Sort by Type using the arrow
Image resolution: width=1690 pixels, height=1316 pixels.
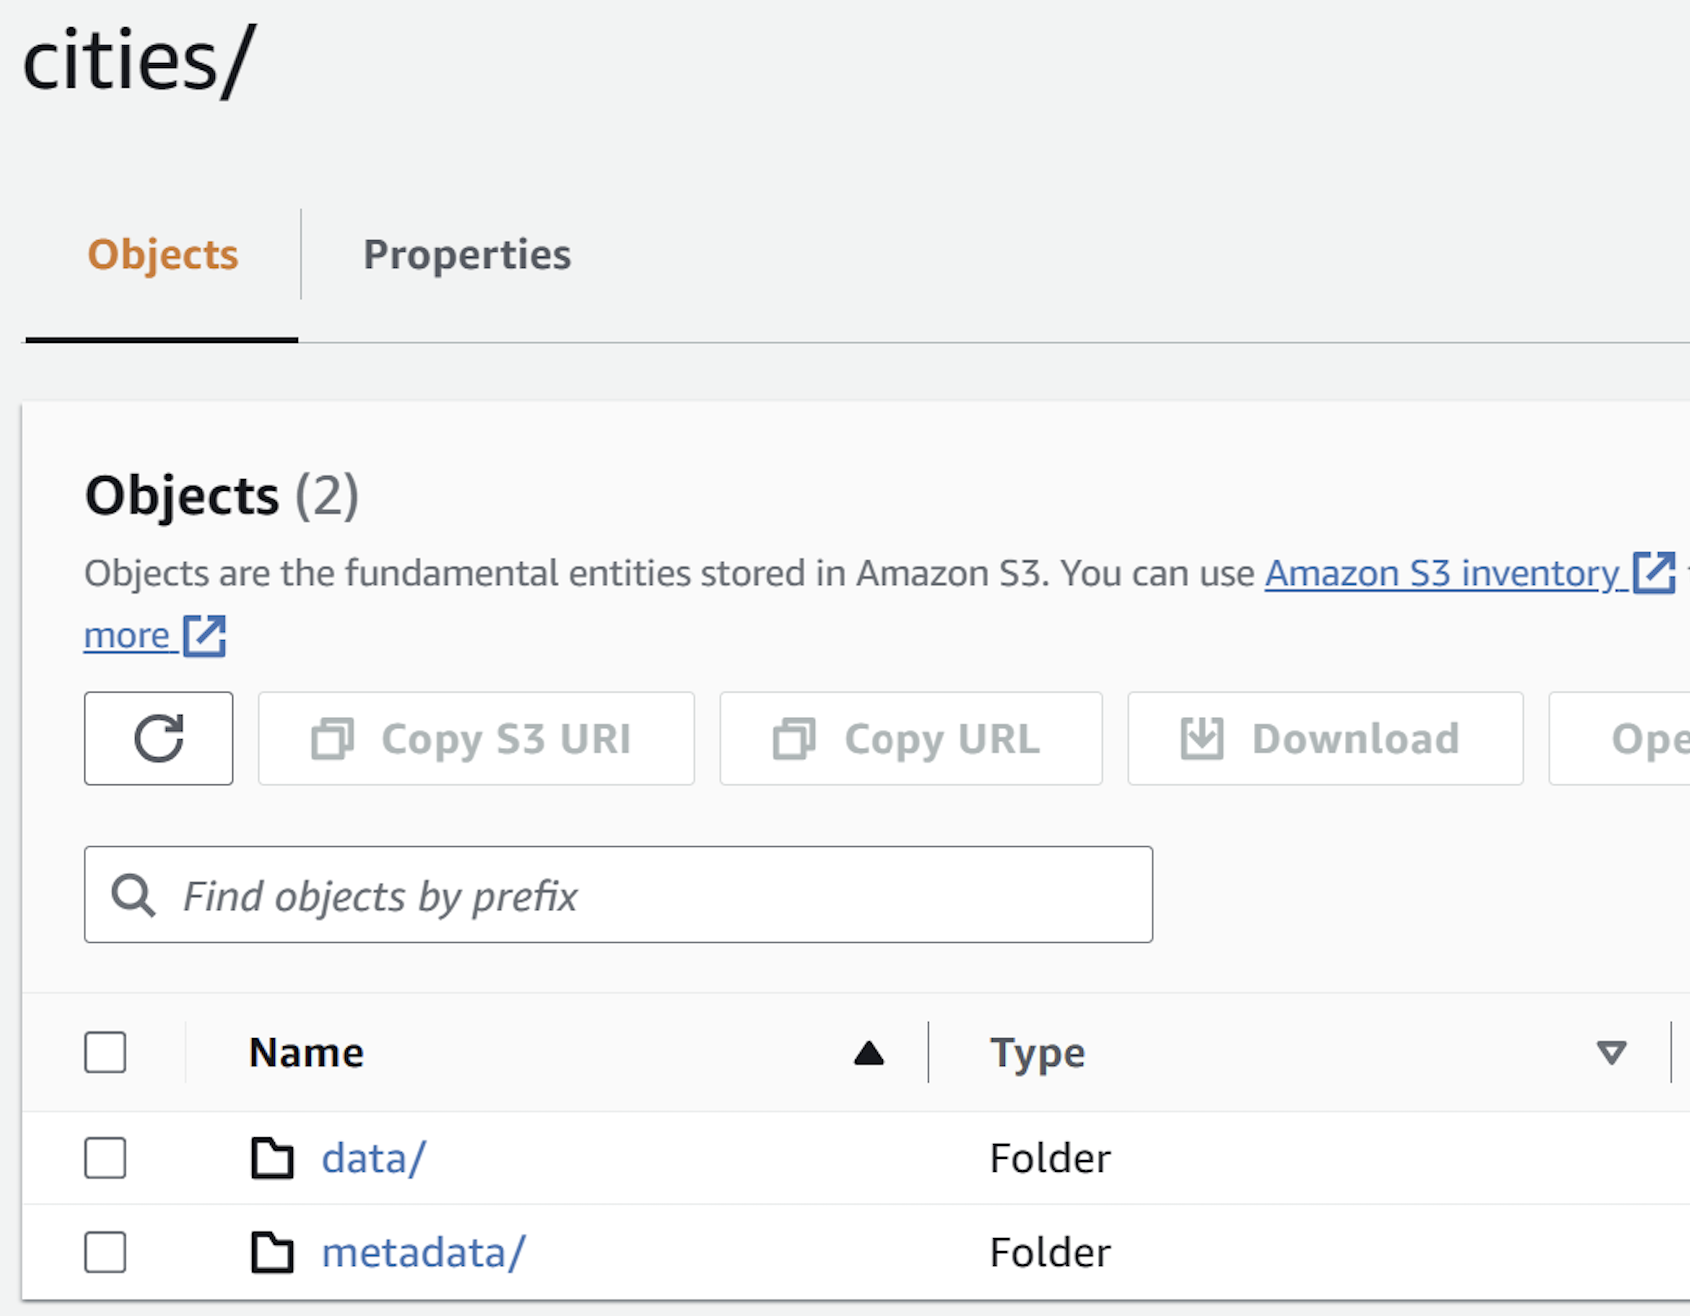1611,1053
